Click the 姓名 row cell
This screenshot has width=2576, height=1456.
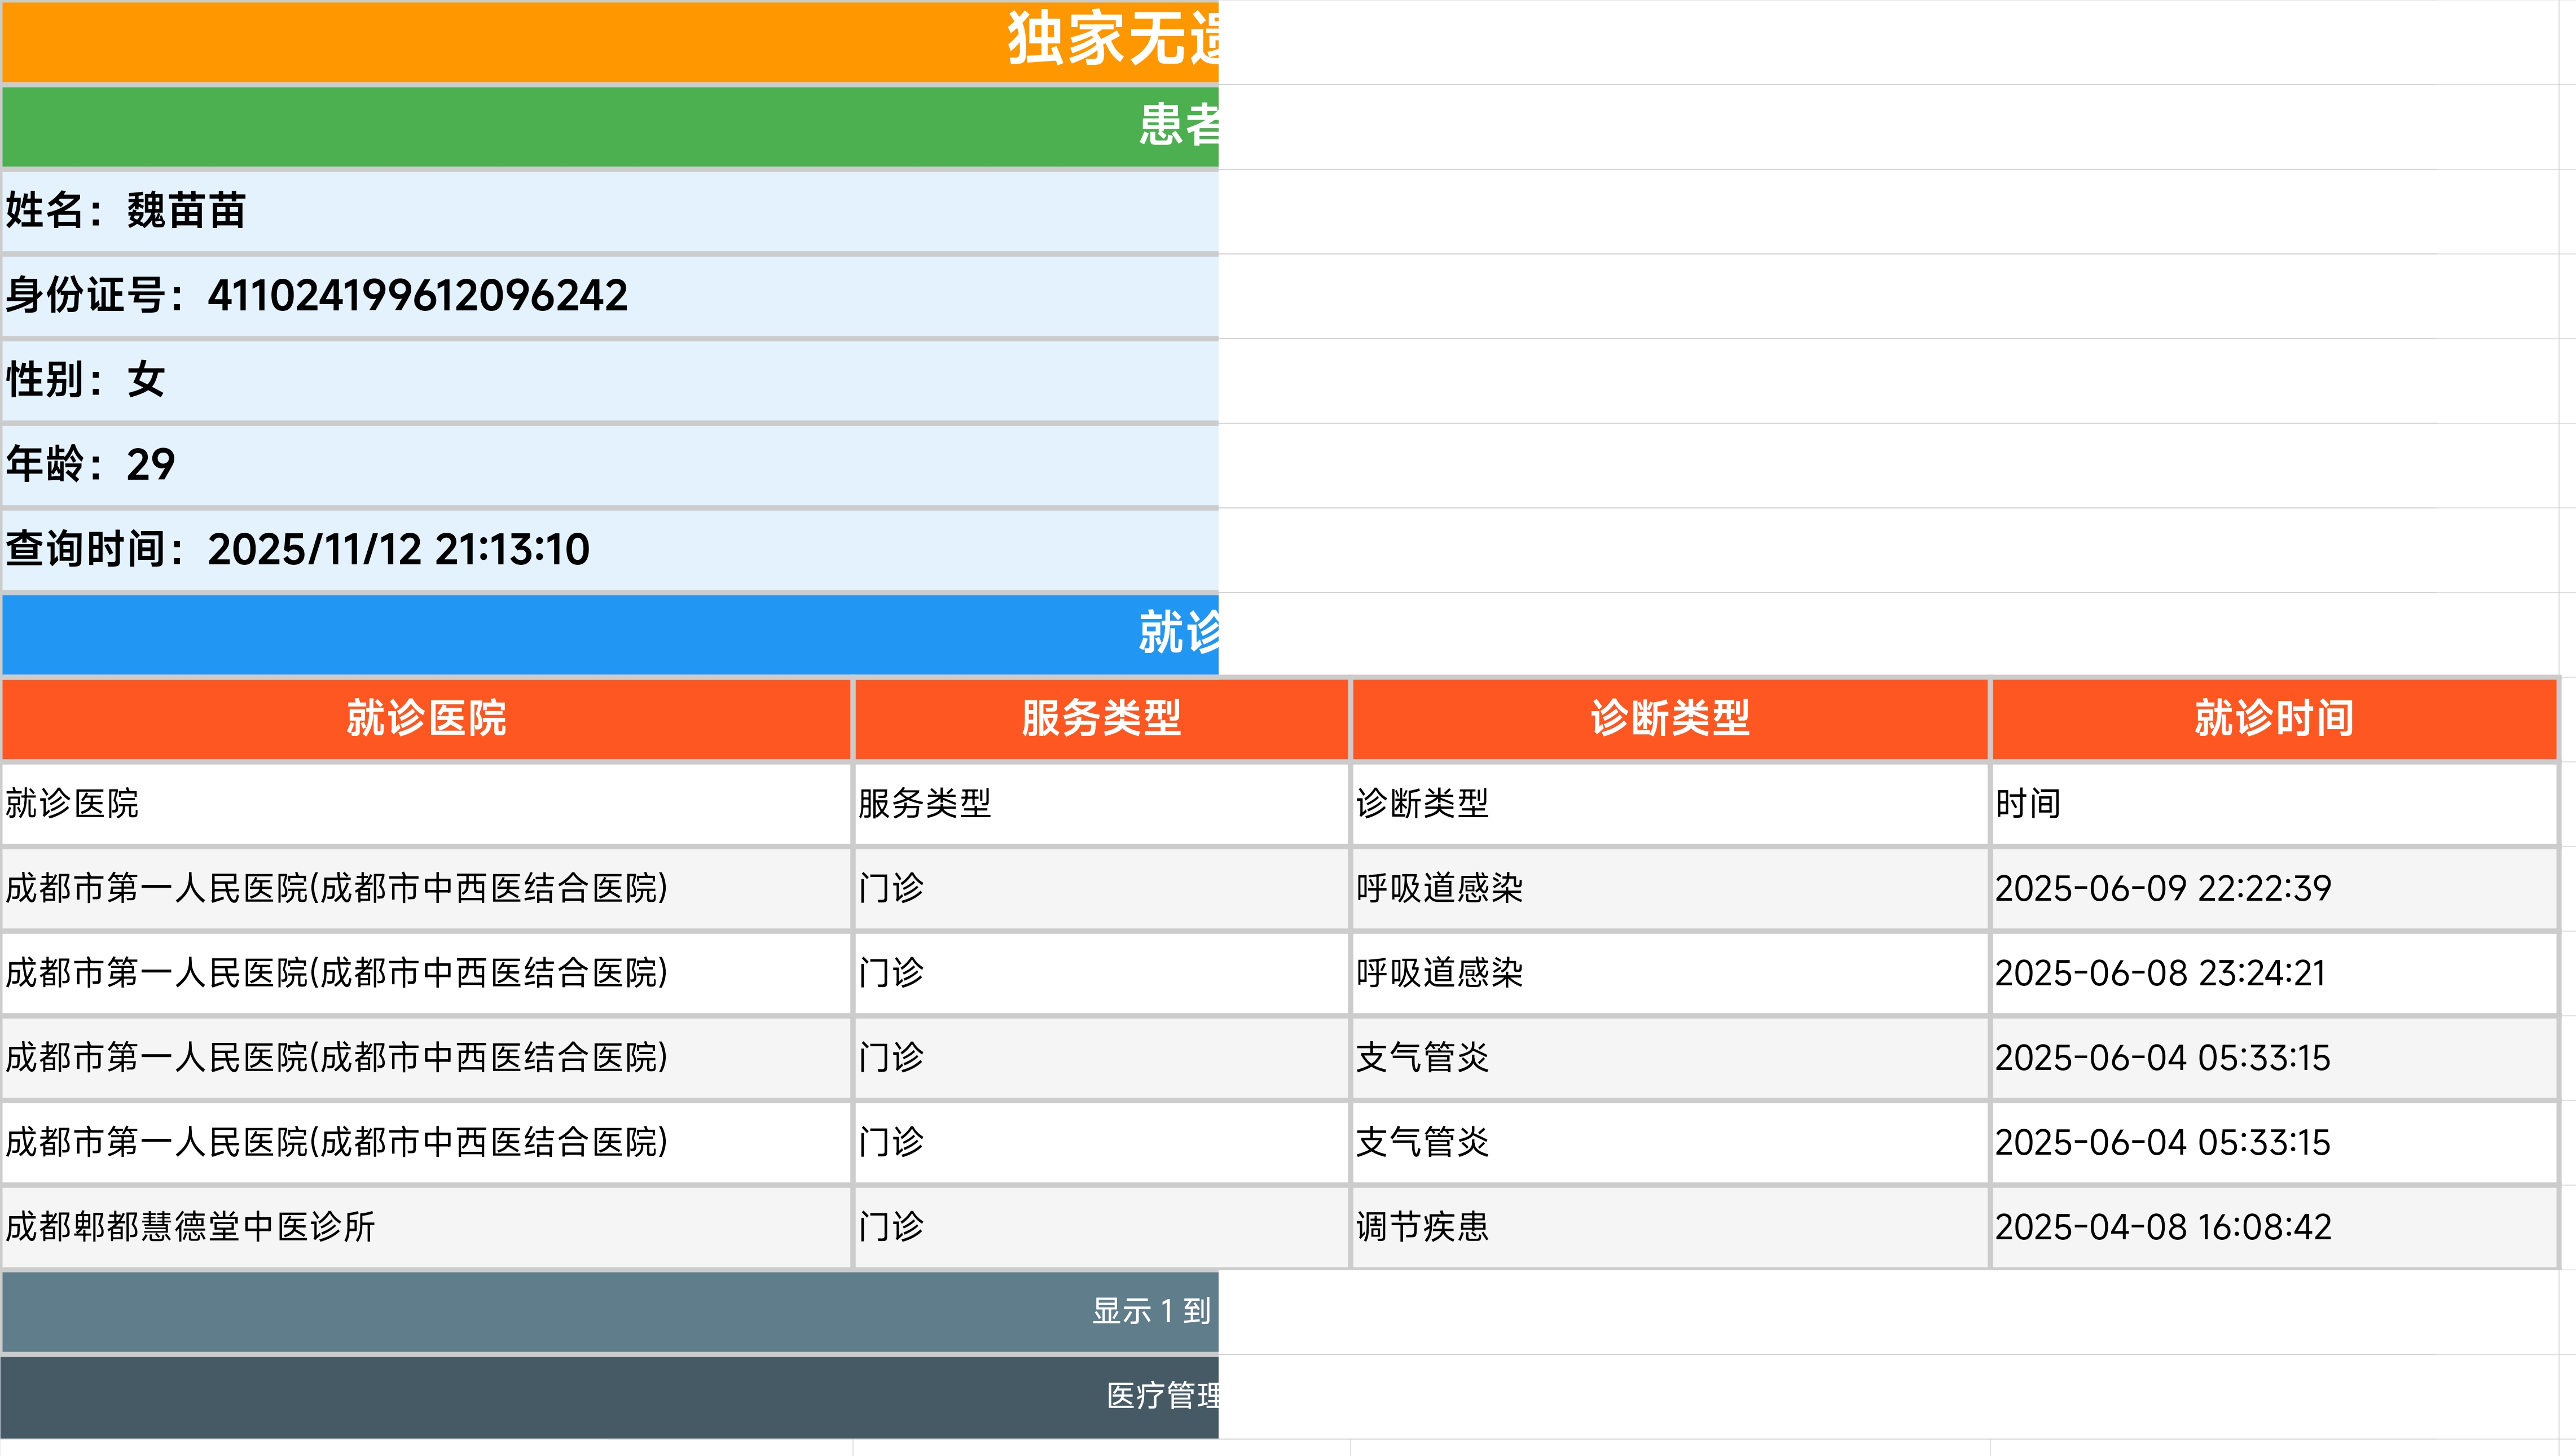[610, 211]
